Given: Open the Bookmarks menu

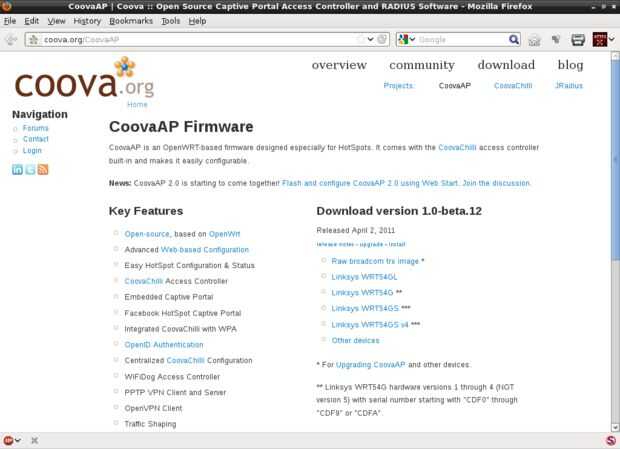Looking at the screenshot, I should (131, 21).
